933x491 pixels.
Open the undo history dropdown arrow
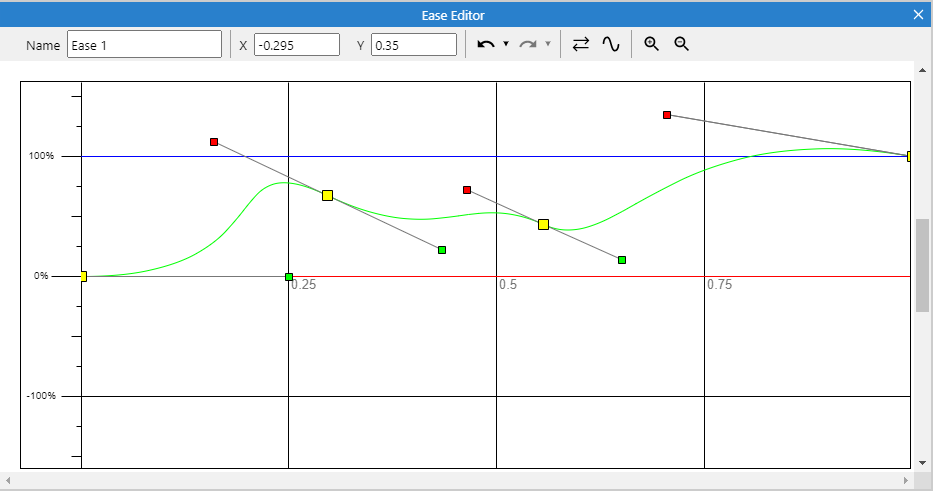[506, 44]
